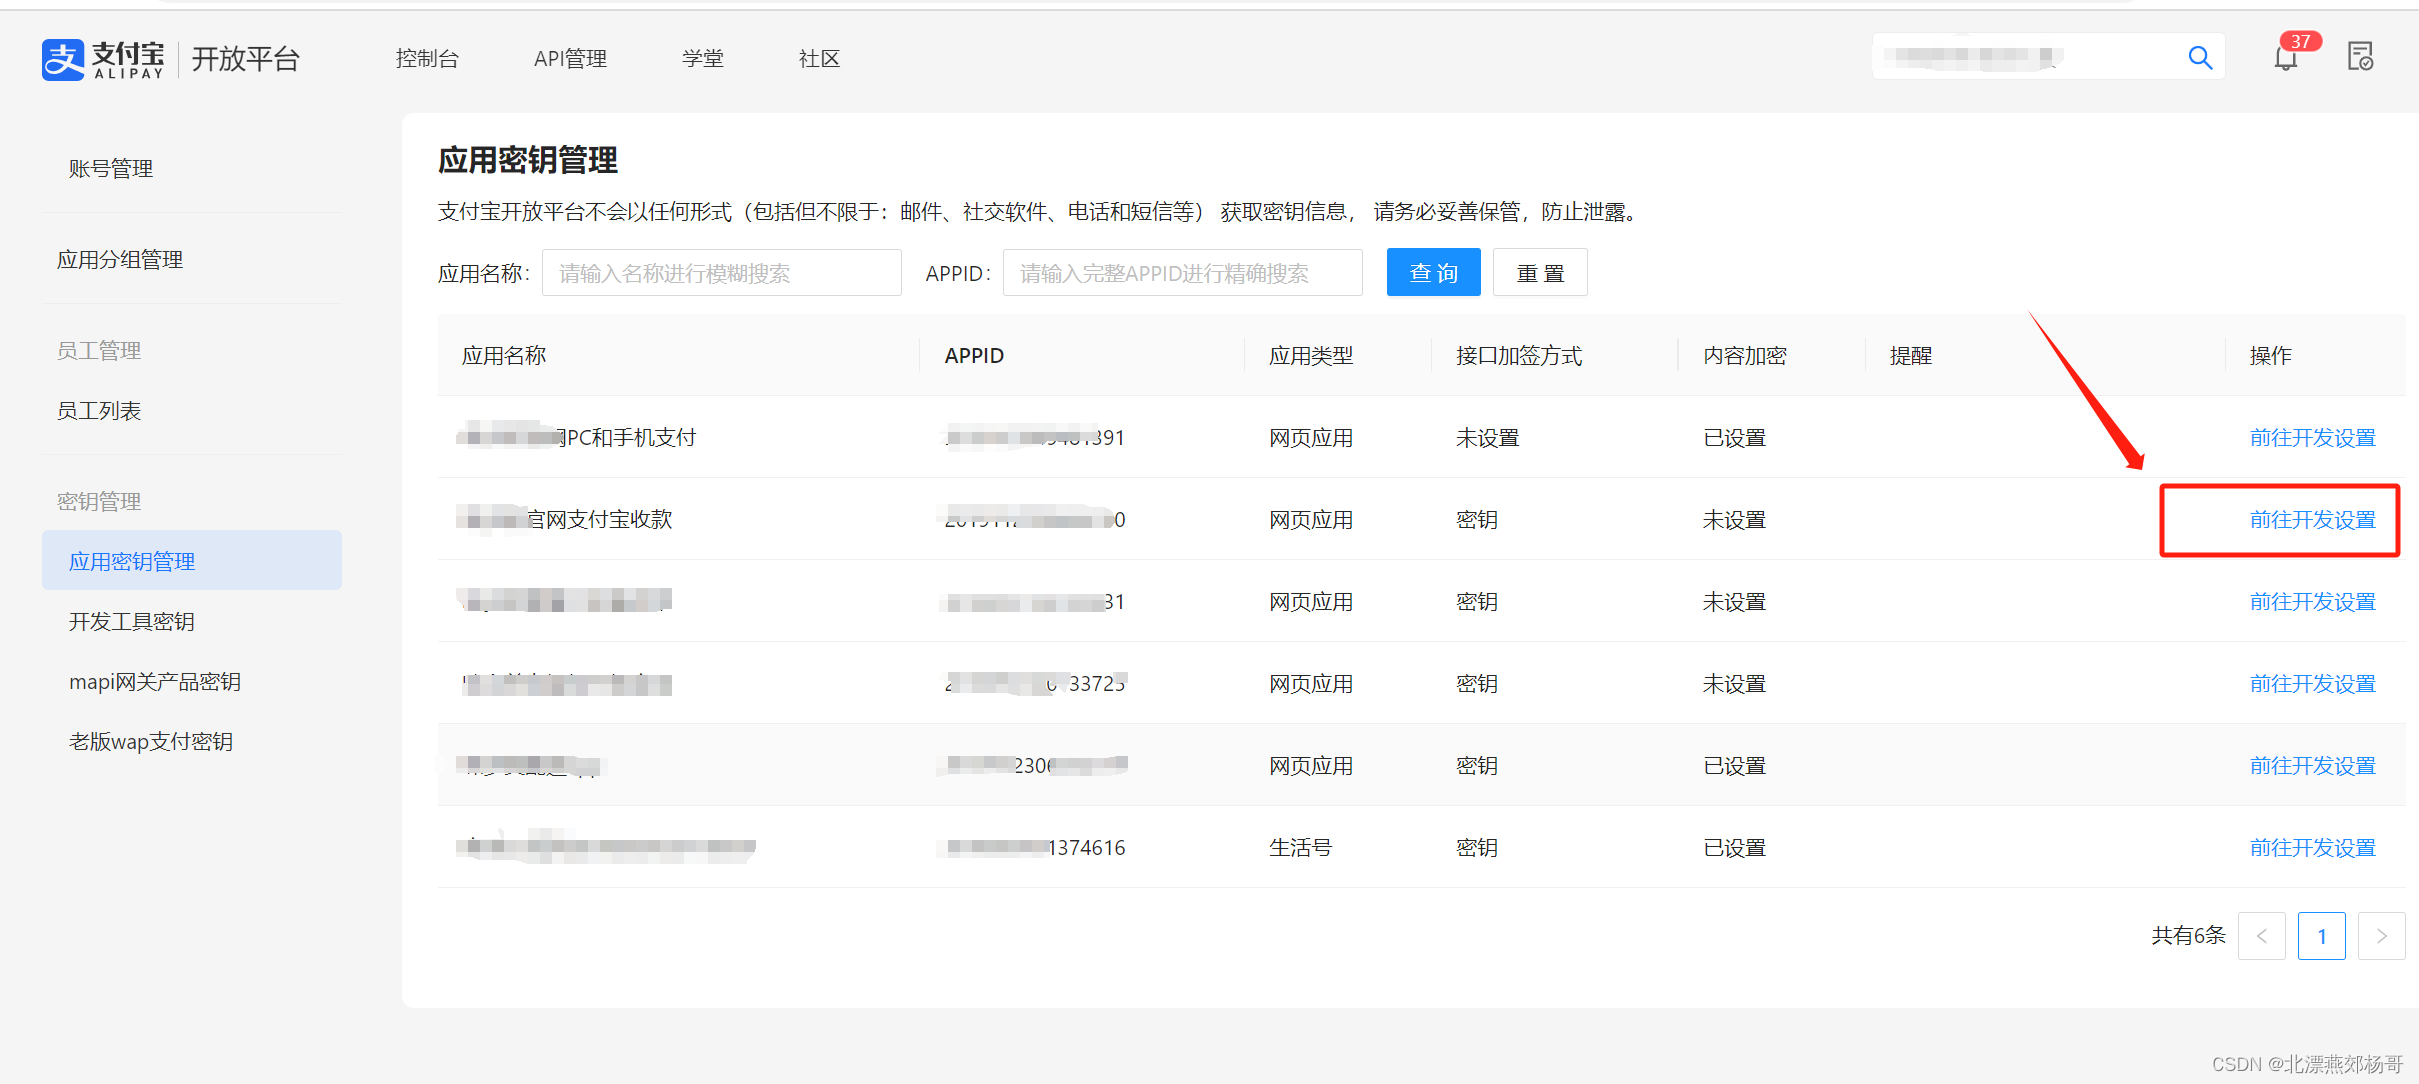Go to next page arrow

(2381, 936)
